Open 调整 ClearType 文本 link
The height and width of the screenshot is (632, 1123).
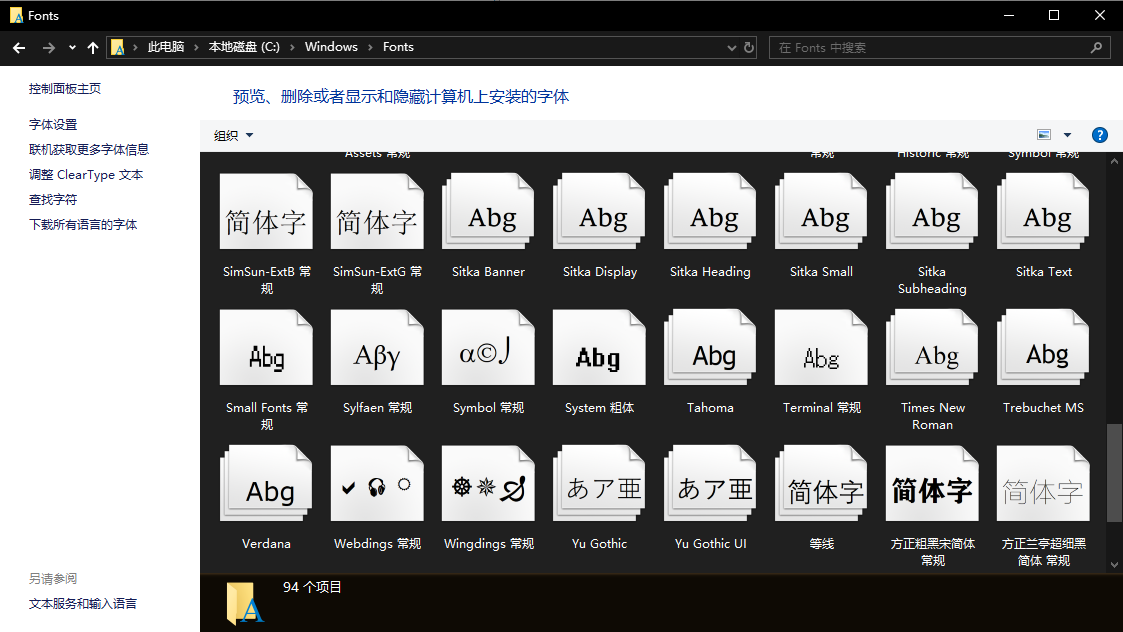pyautogui.click(x=86, y=175)
